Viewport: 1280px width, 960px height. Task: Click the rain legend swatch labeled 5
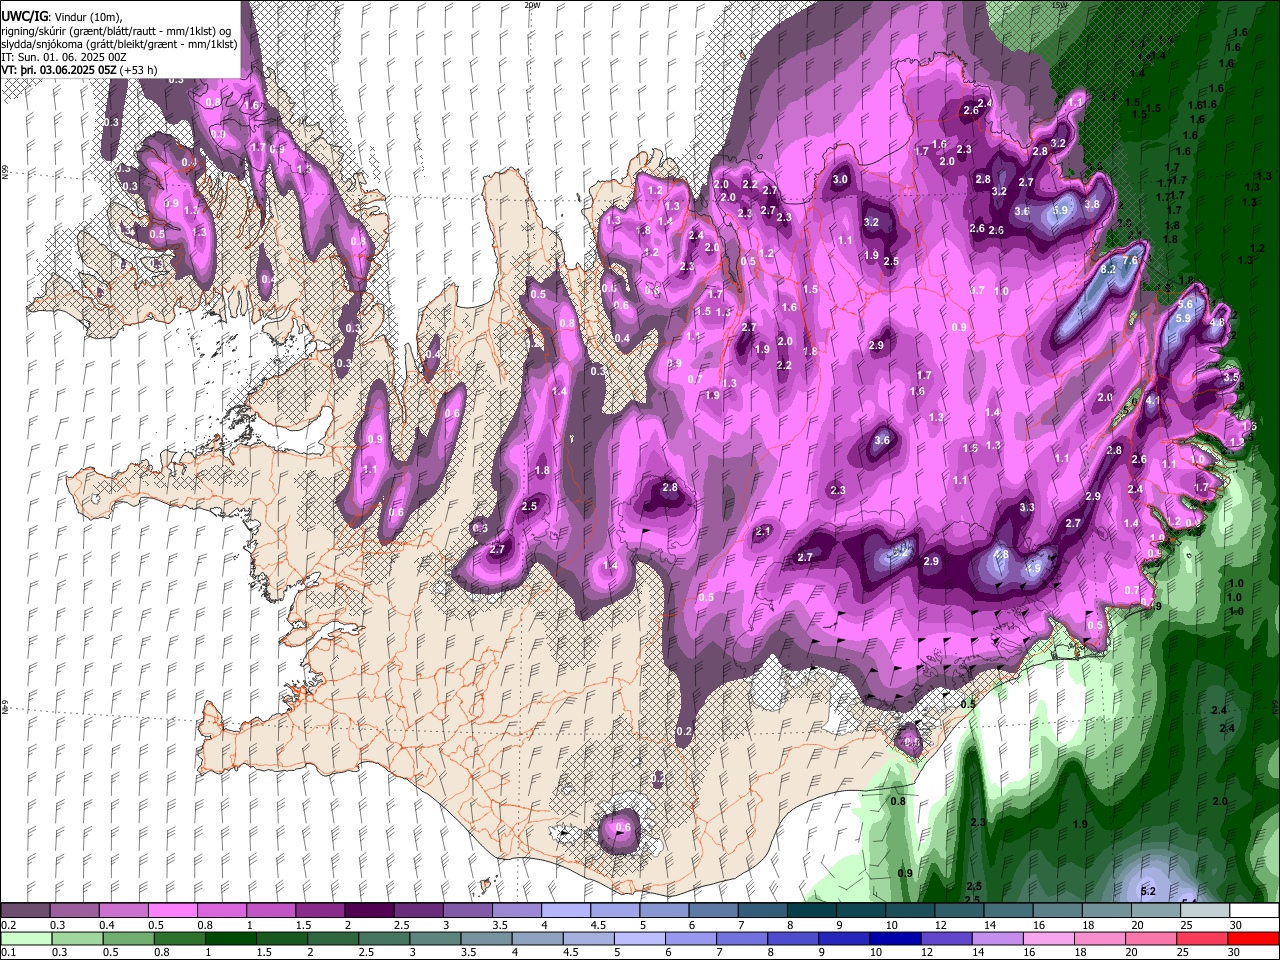point(638,938)
